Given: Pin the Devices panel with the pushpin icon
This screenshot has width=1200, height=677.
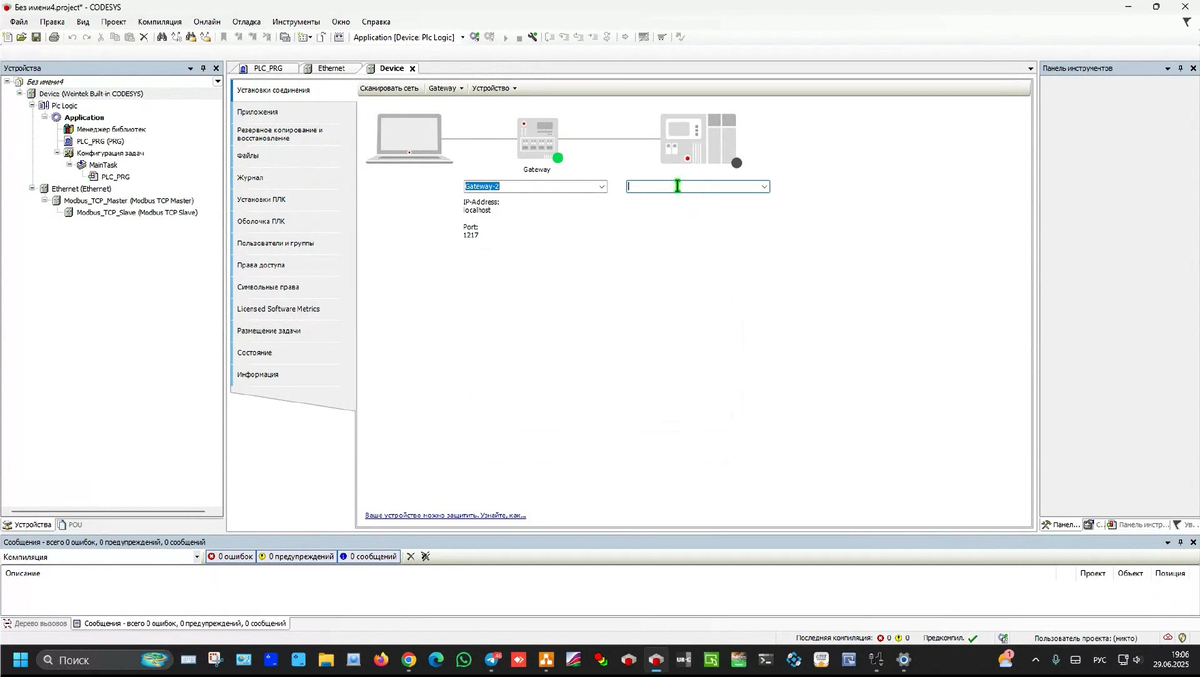Looking at the screenshot, I should click(x=203, y=68).
